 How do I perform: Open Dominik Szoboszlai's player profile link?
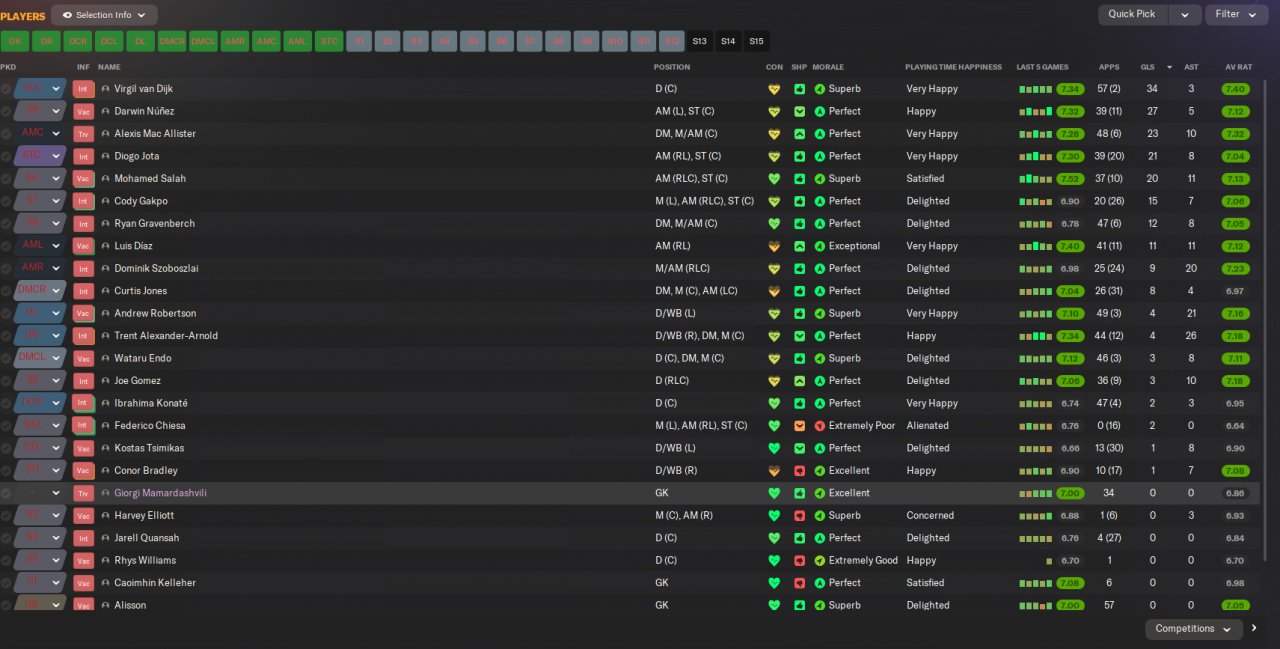[158, 269]
